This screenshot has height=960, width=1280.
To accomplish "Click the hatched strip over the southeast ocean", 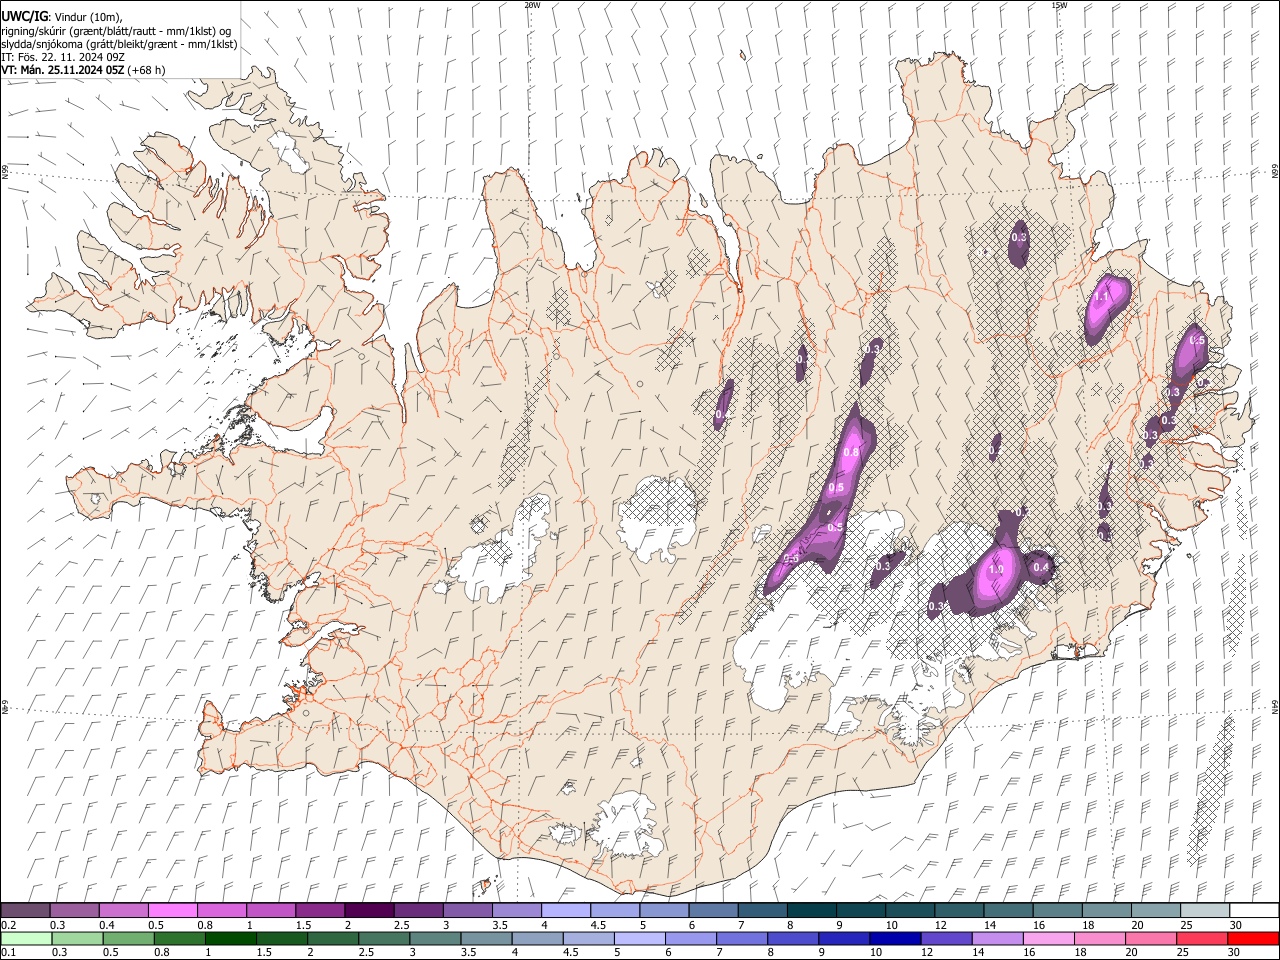I will point(1212,790).
